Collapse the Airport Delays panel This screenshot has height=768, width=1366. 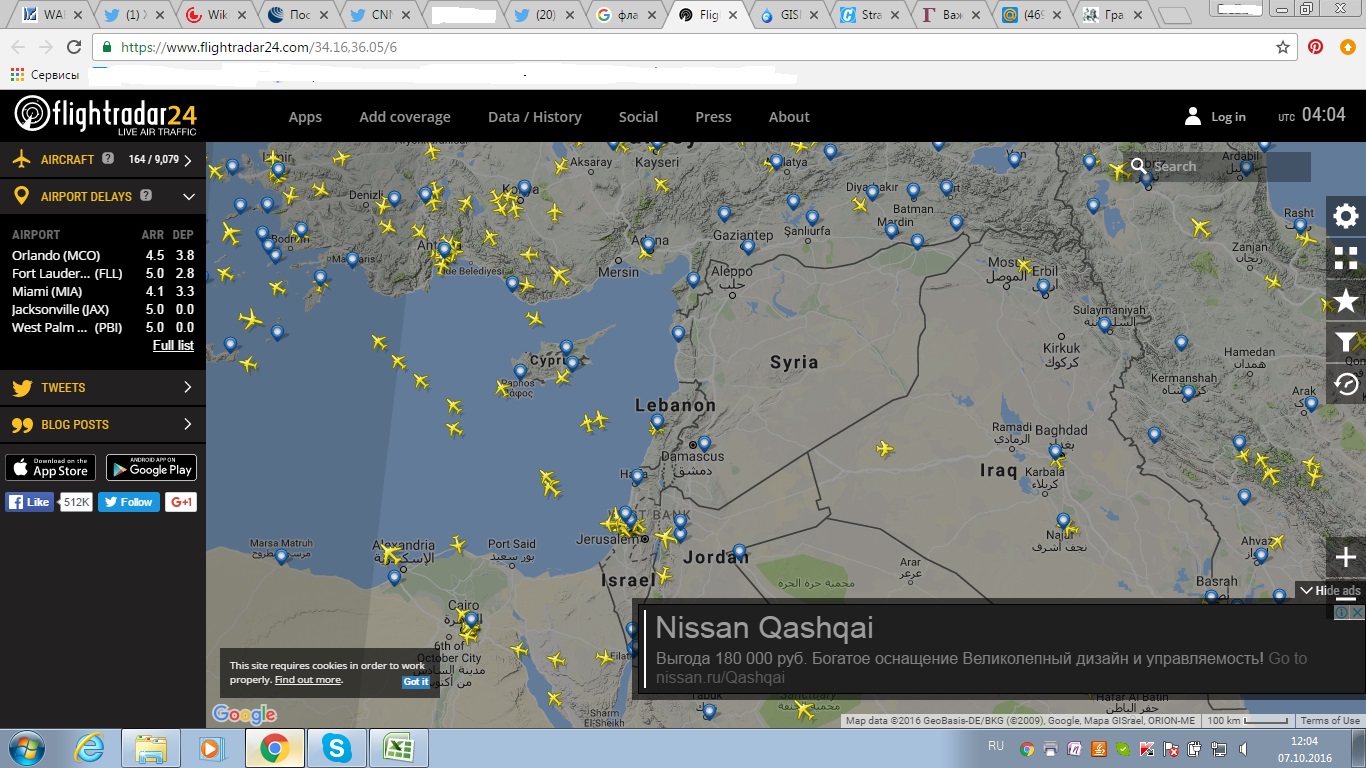188,196
